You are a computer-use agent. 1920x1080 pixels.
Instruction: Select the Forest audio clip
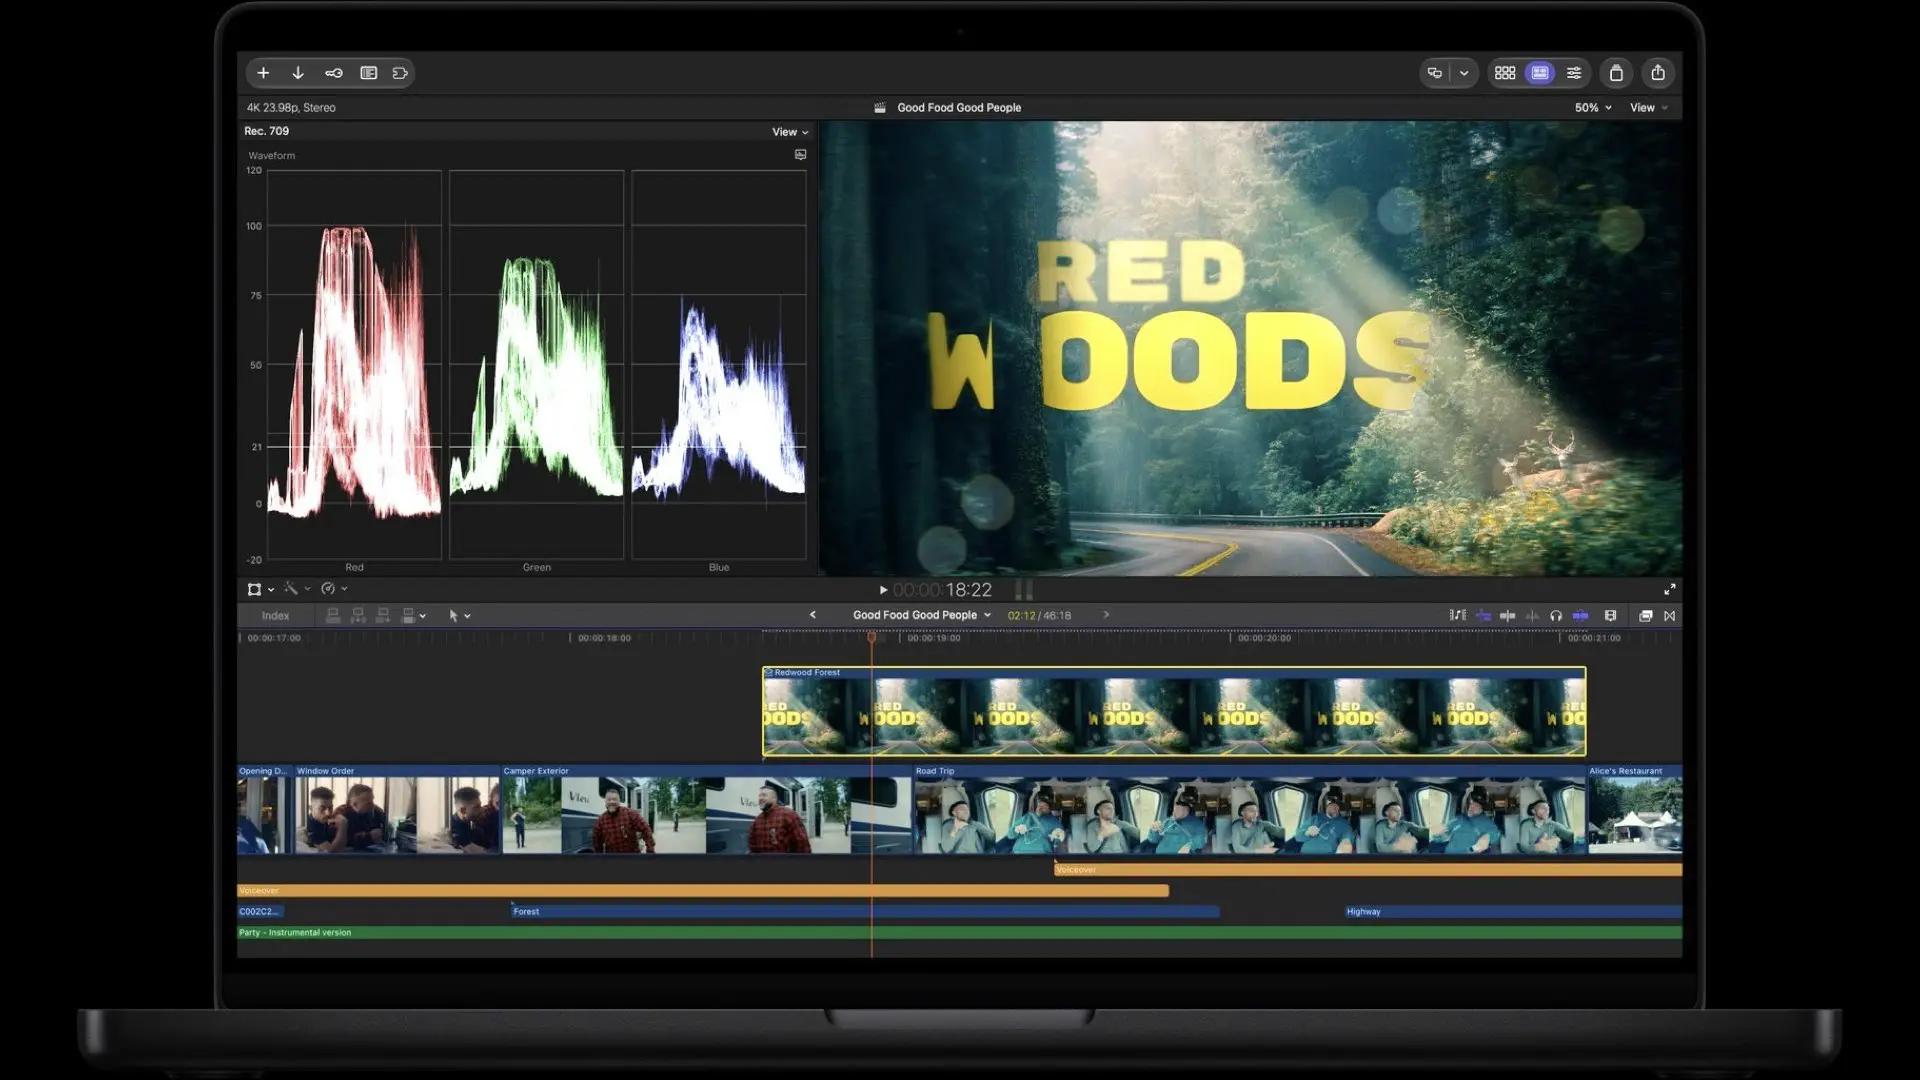(x=865, y=912)
